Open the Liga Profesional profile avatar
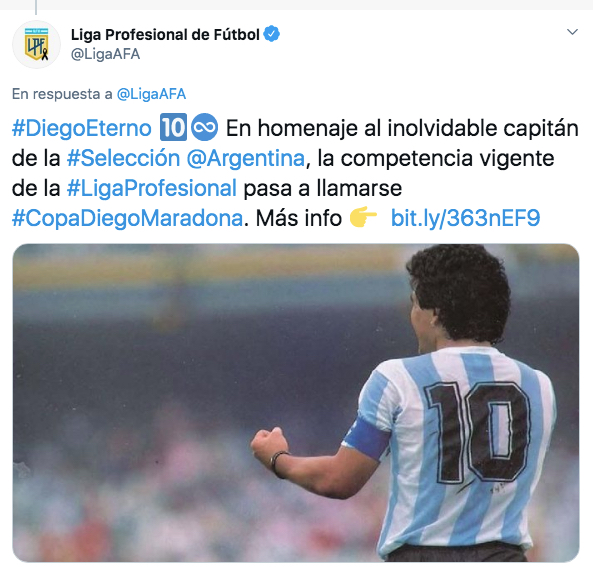The width and height of the screenshot is (593, 567). [x=36, y=44]
